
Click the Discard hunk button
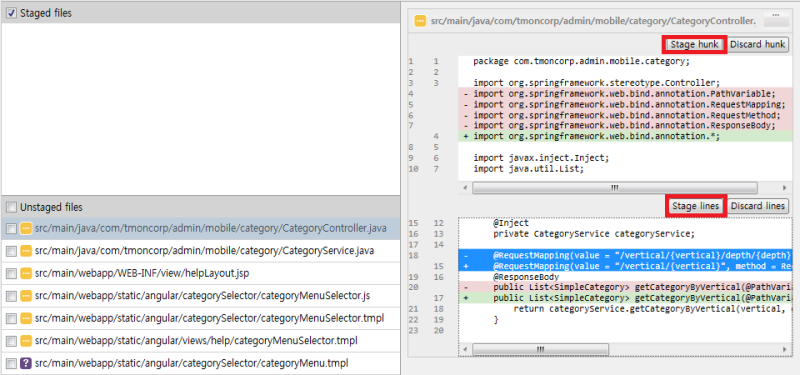click(x=757, y=44)
